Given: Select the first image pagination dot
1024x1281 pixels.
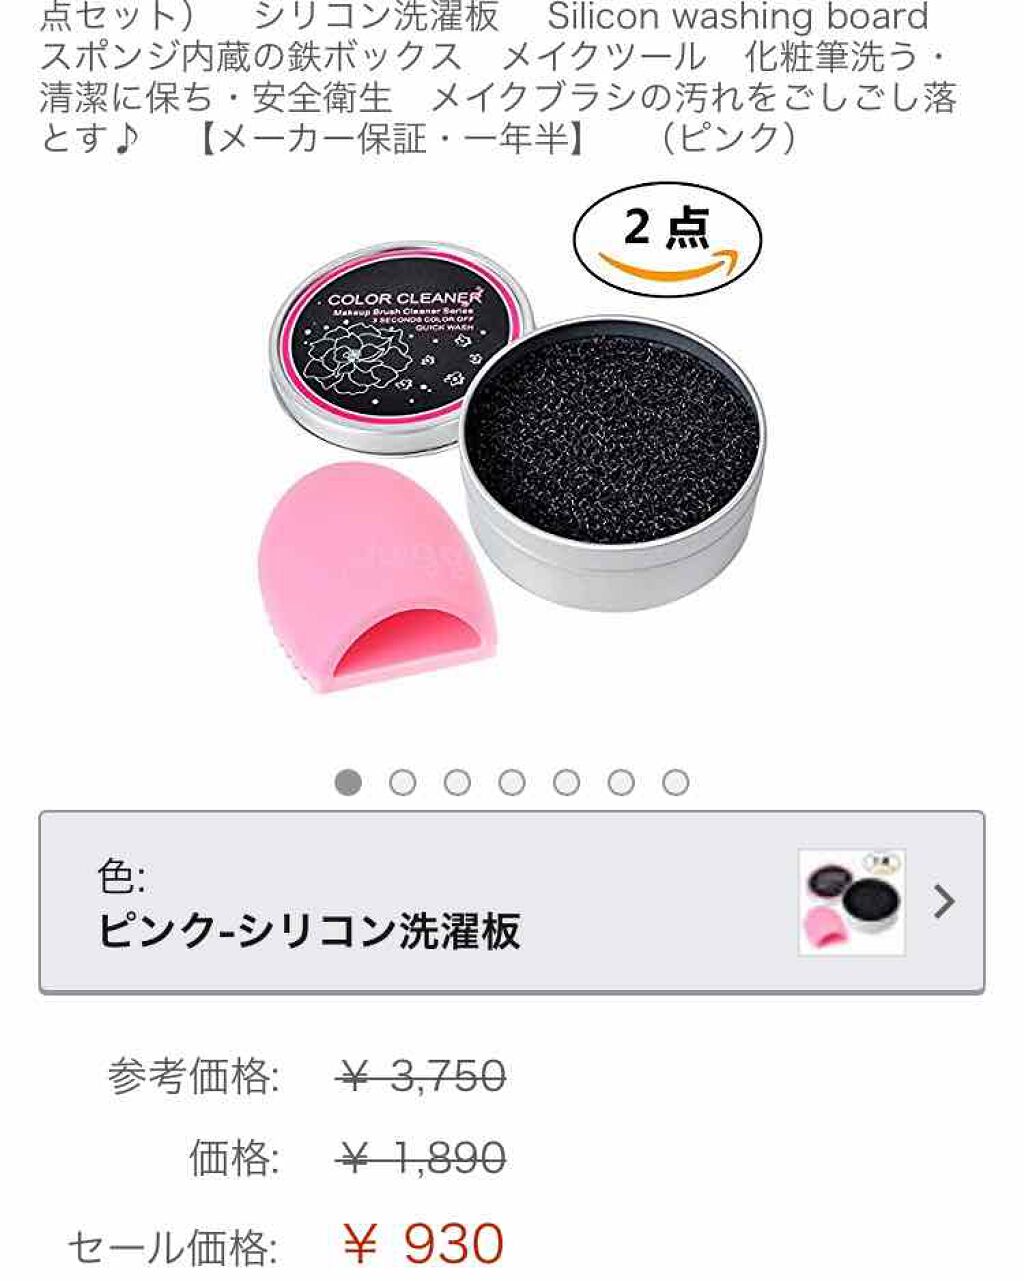Looking at the screenshot, I should 348,782.
